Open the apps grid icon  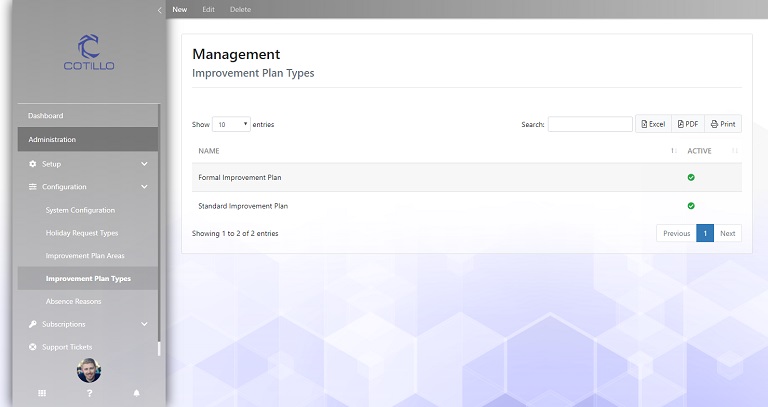point(42,393)
